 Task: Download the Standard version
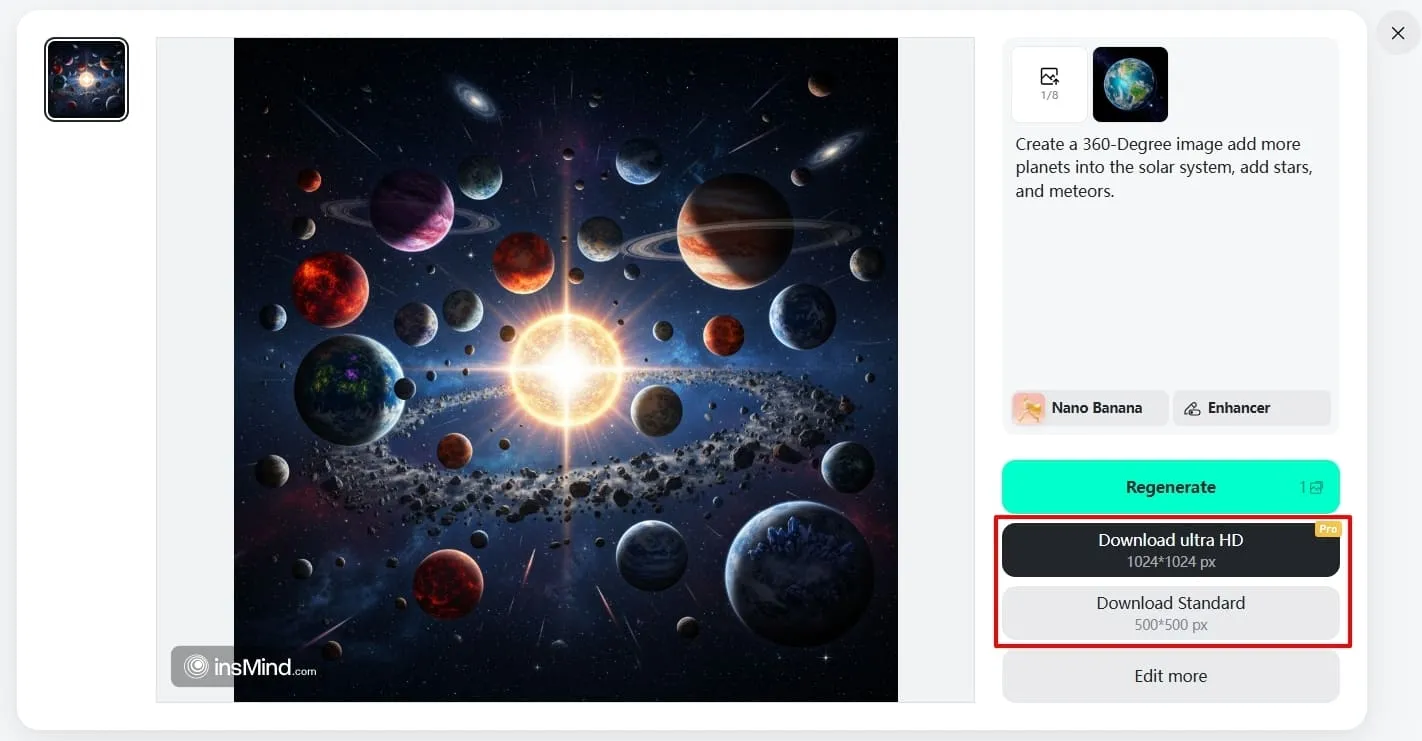(x=1170, y=612)
